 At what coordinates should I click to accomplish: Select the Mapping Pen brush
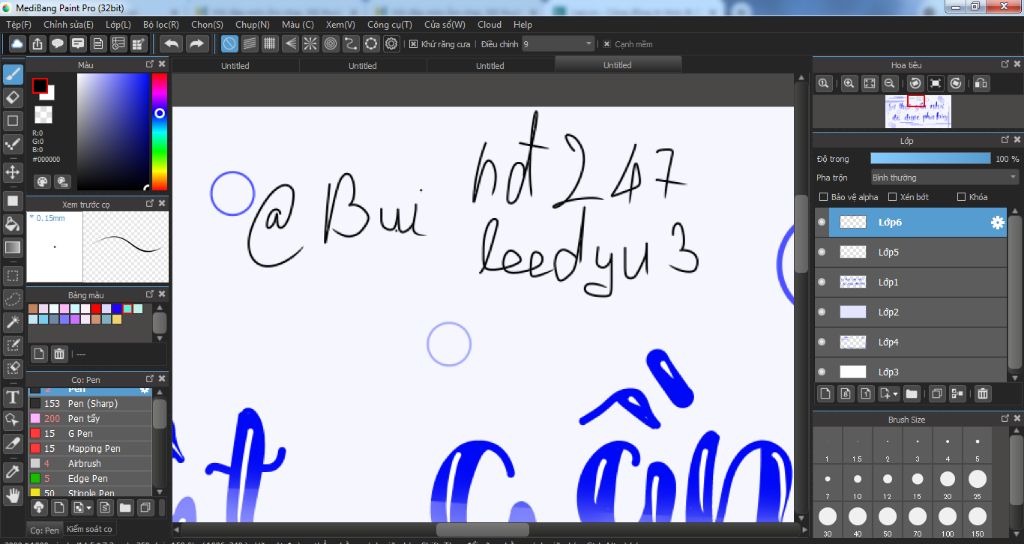(x=90, y=449)
